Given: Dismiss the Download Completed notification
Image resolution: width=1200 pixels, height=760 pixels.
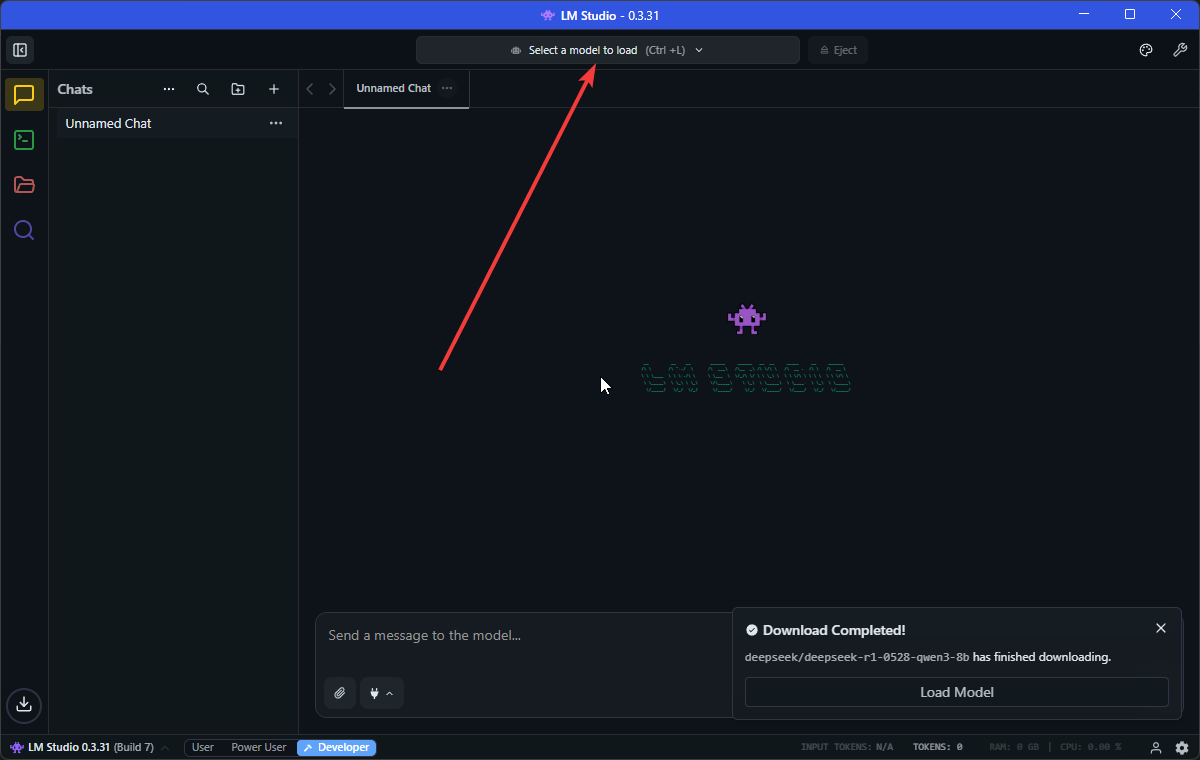Looking at the screenshot, I should coord(1161,628).
